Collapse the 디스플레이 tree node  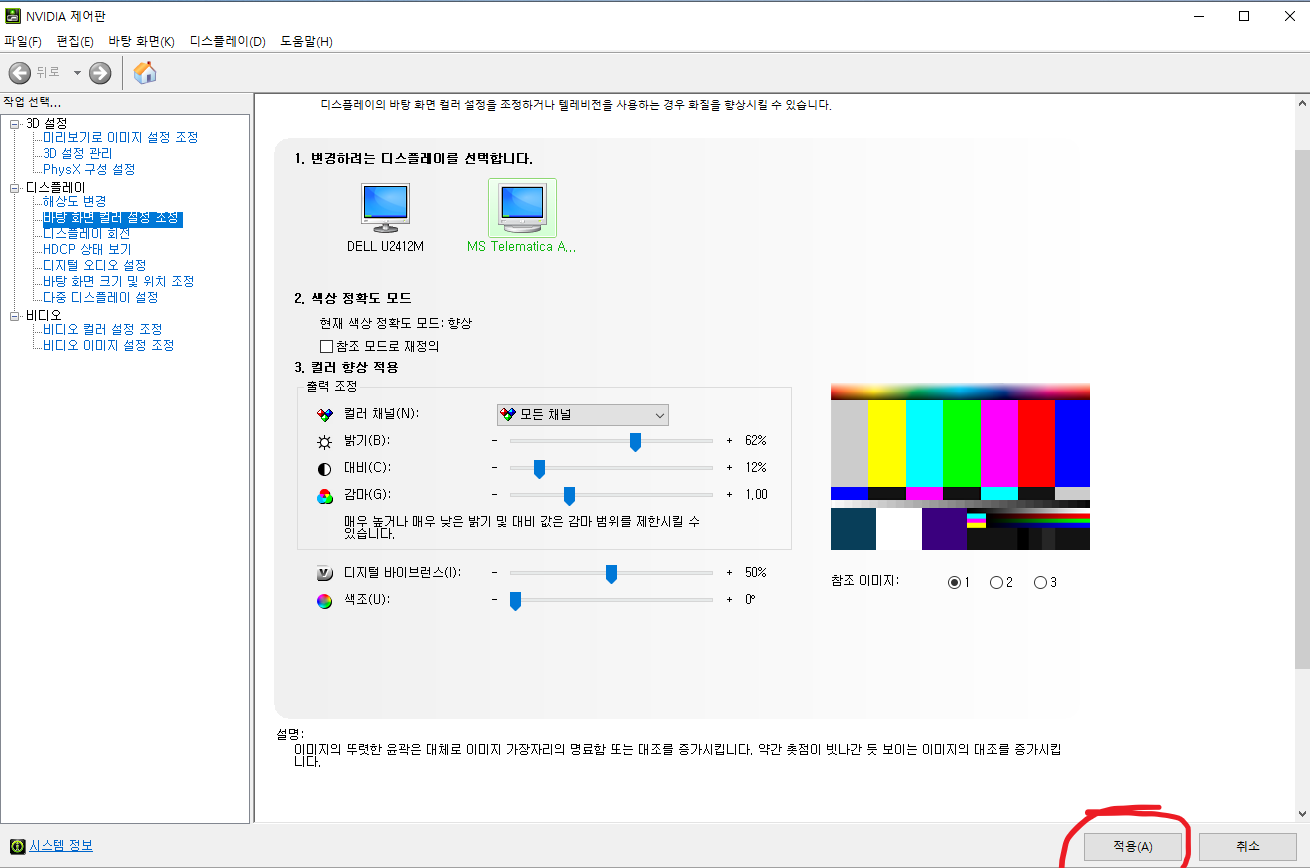(15, 187)
